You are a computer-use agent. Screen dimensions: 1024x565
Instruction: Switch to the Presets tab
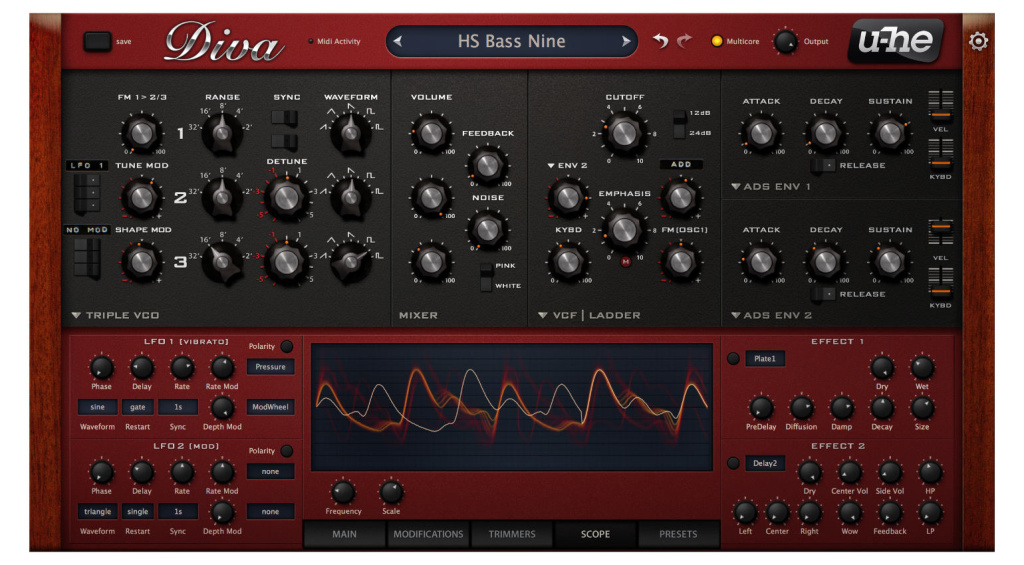(x=678, y=534)
